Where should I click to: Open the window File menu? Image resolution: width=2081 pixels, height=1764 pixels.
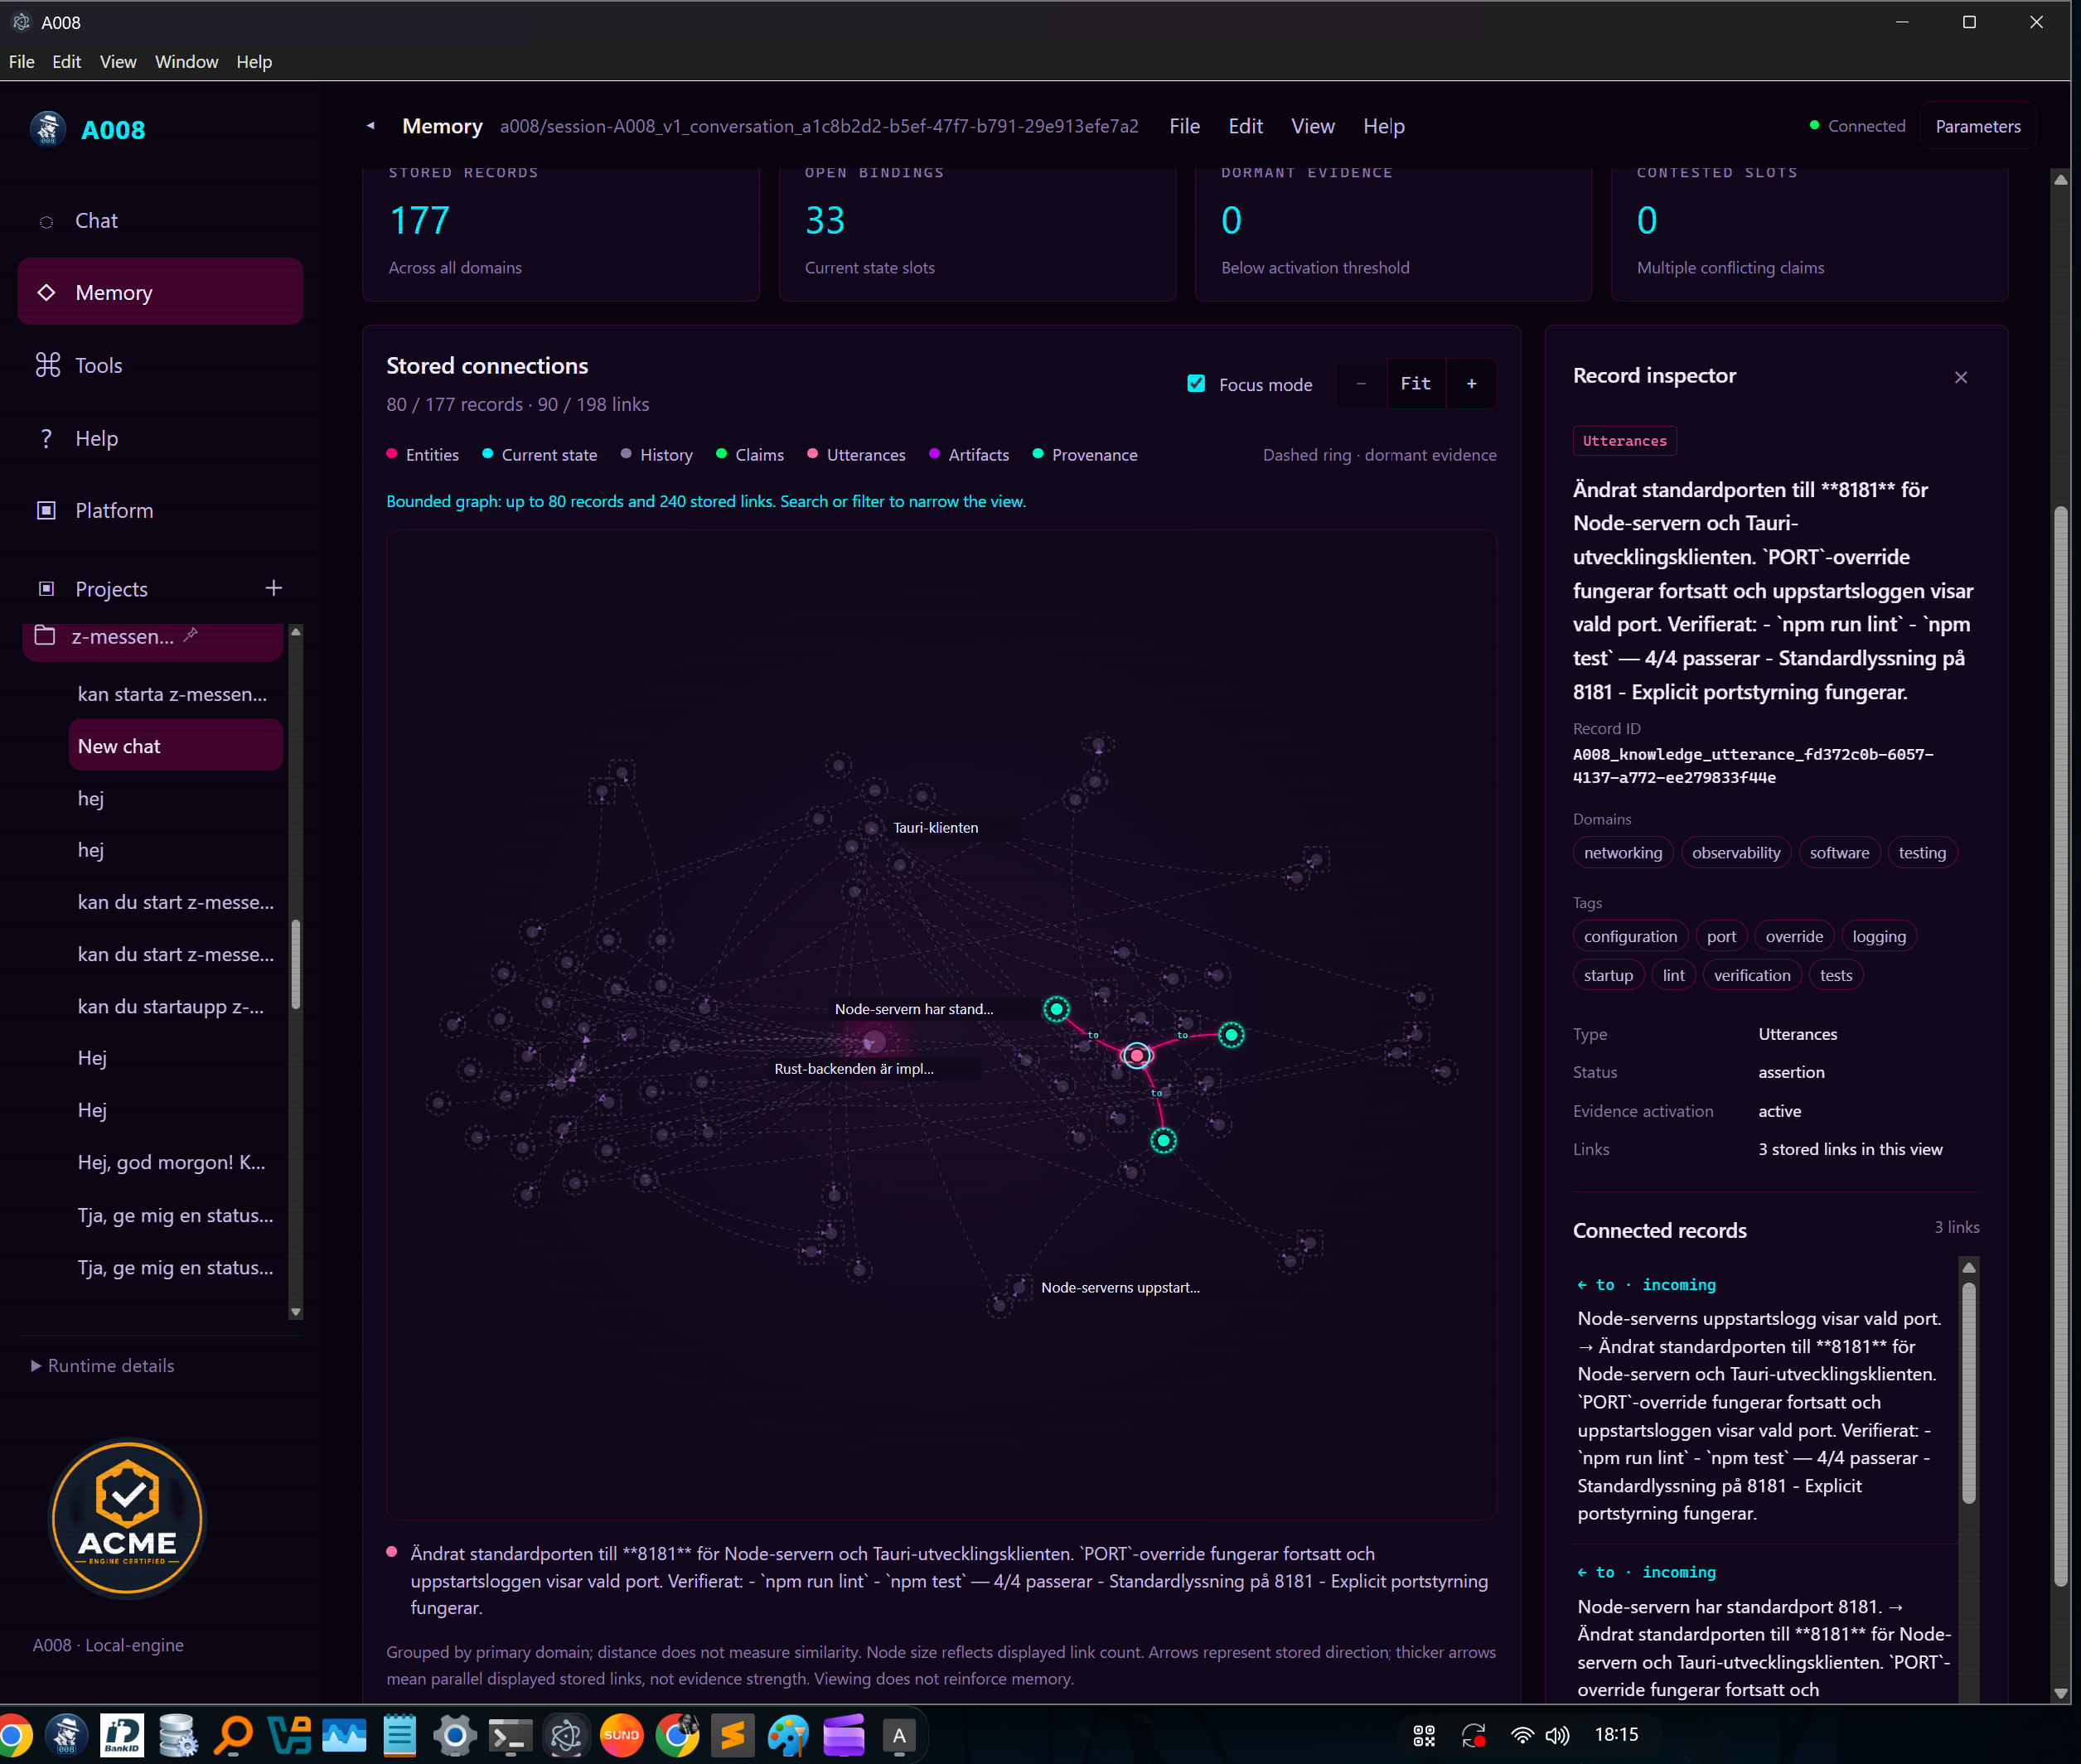pos(21,62)
